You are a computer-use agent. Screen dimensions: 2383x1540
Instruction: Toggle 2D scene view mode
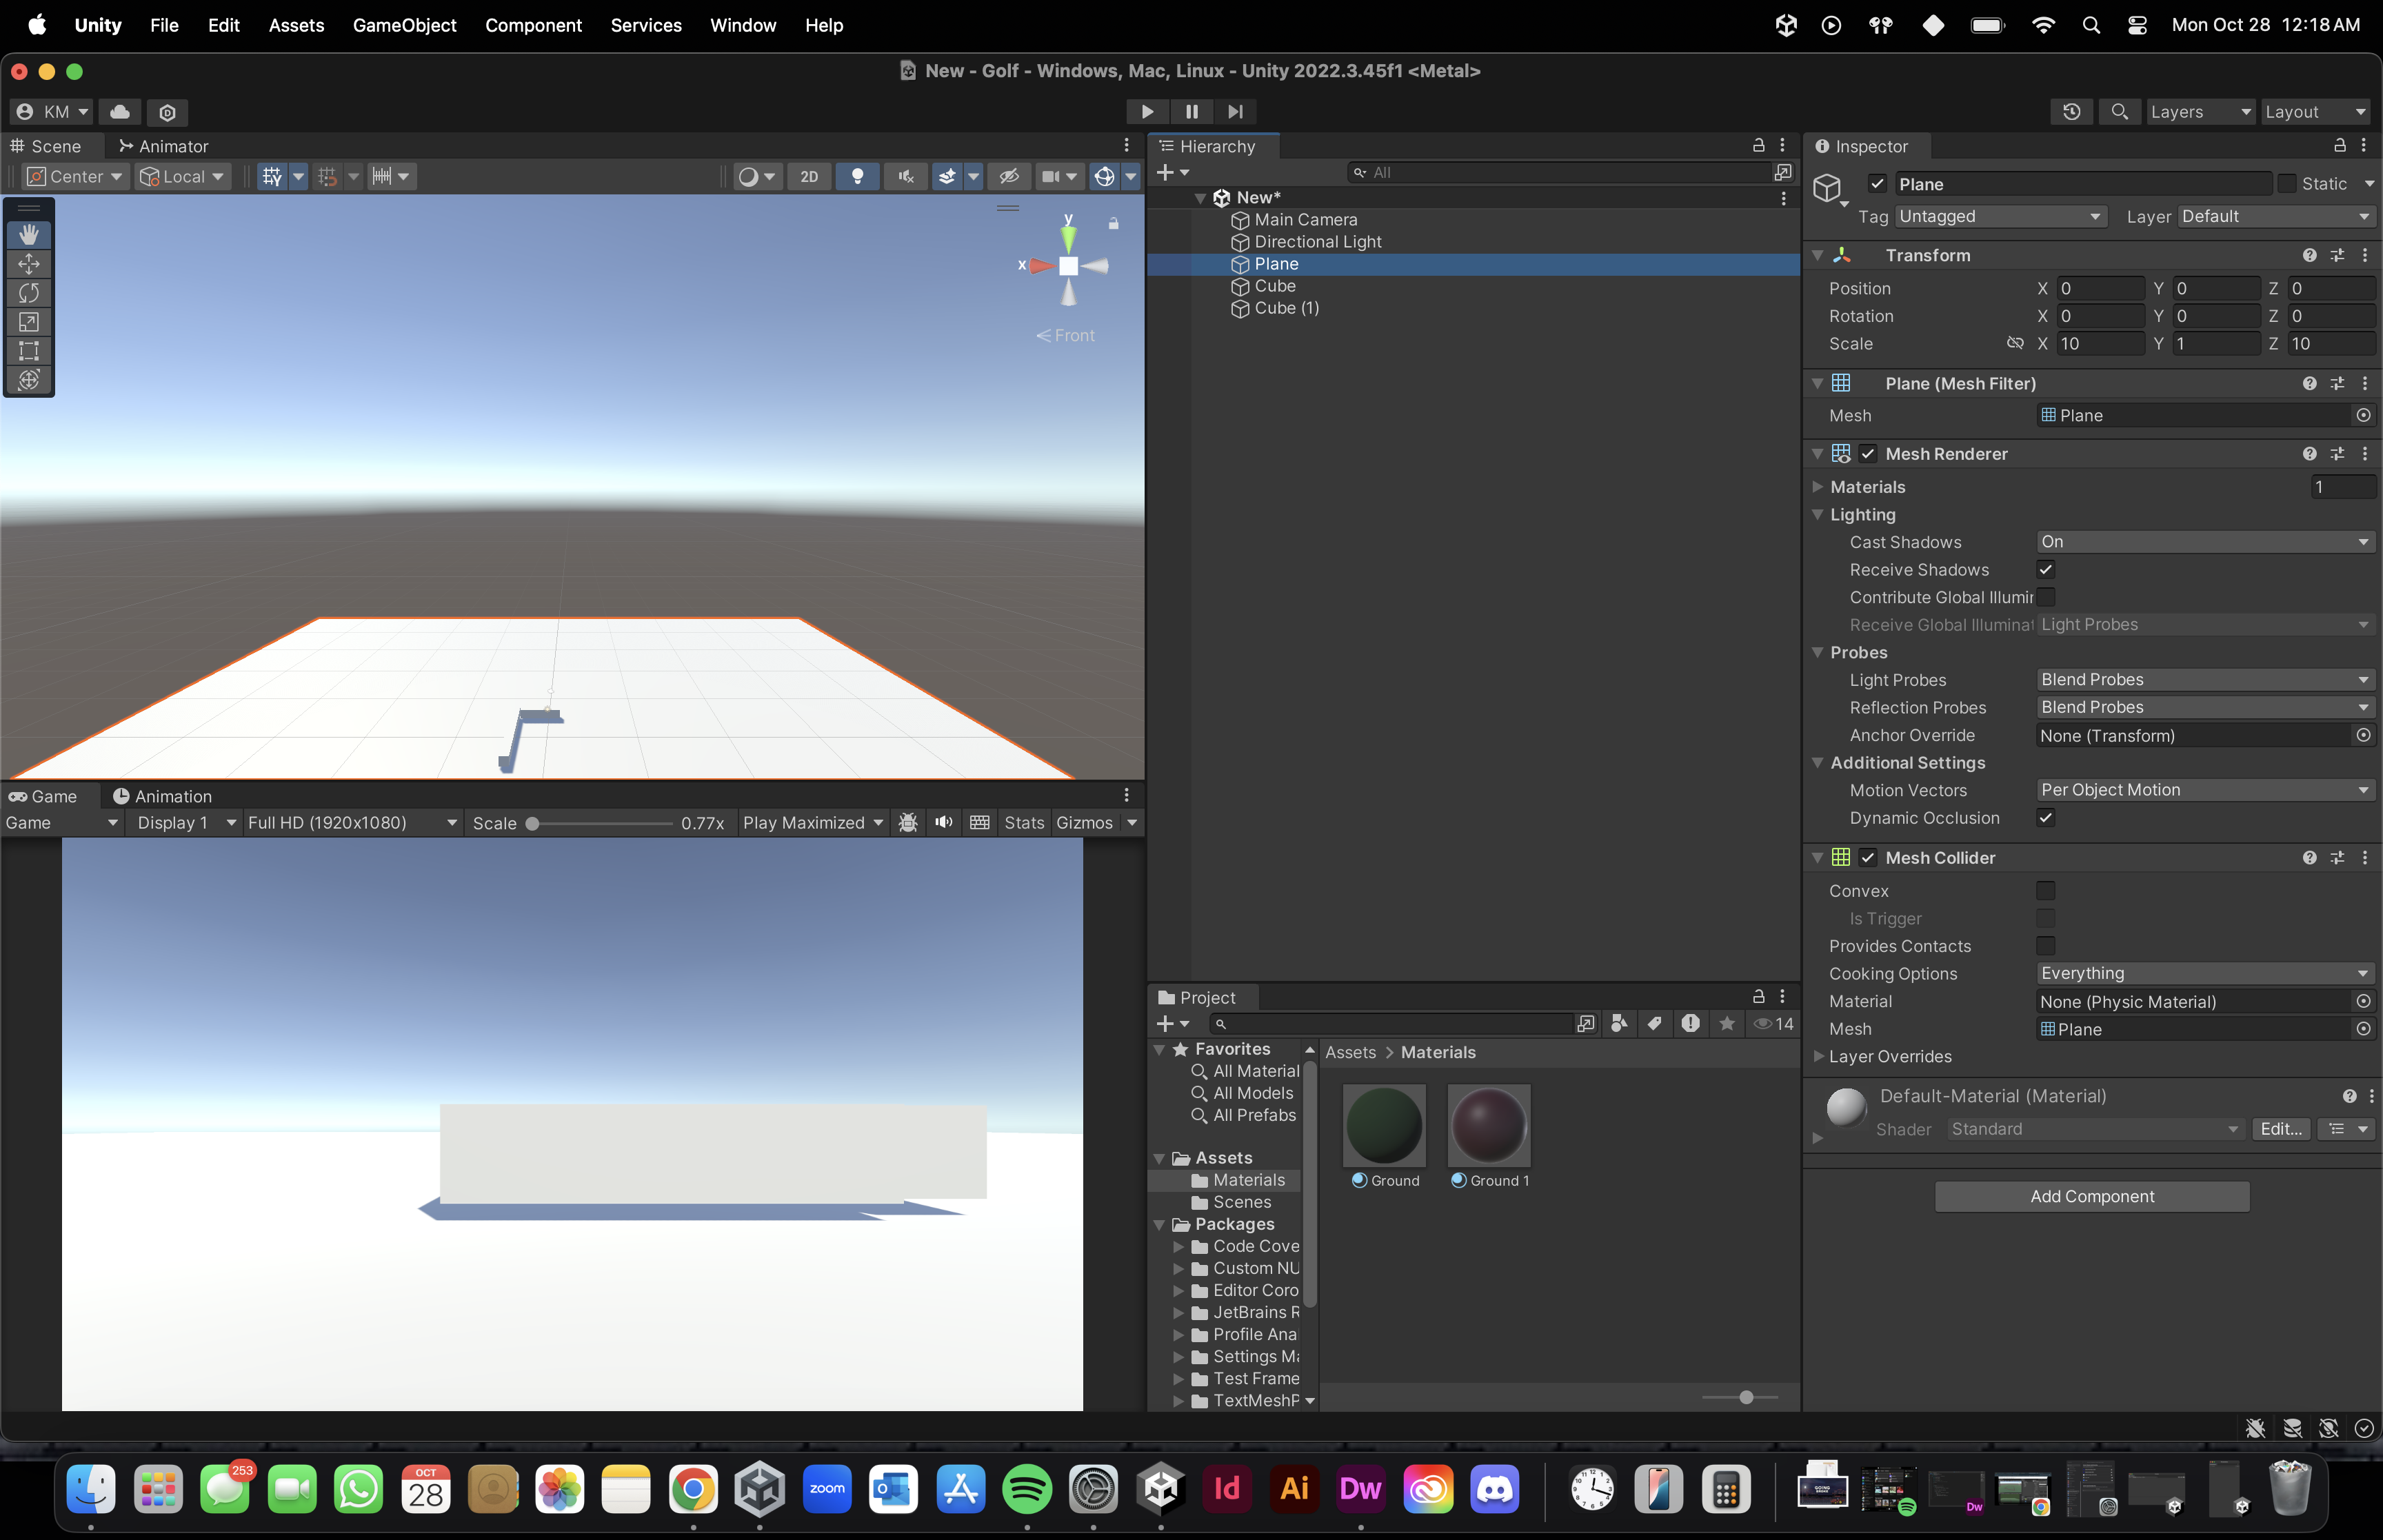point(809,176)
